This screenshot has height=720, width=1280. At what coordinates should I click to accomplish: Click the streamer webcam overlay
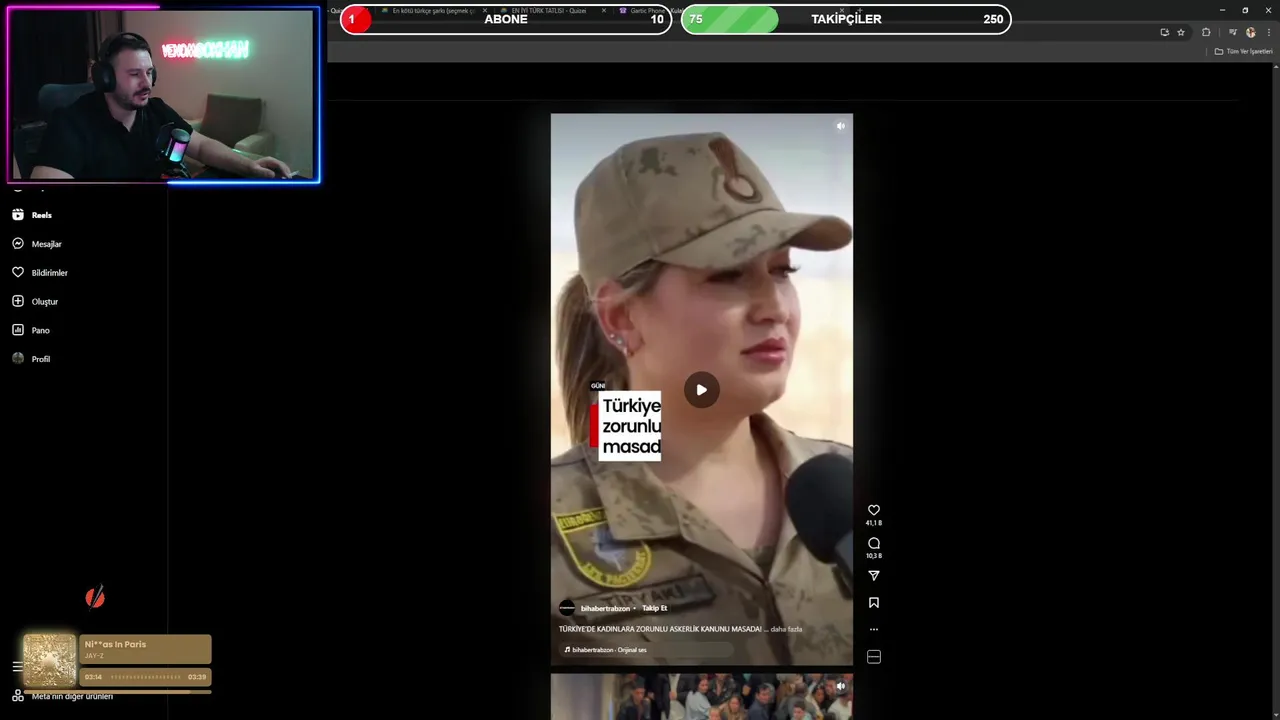(163, 95)
